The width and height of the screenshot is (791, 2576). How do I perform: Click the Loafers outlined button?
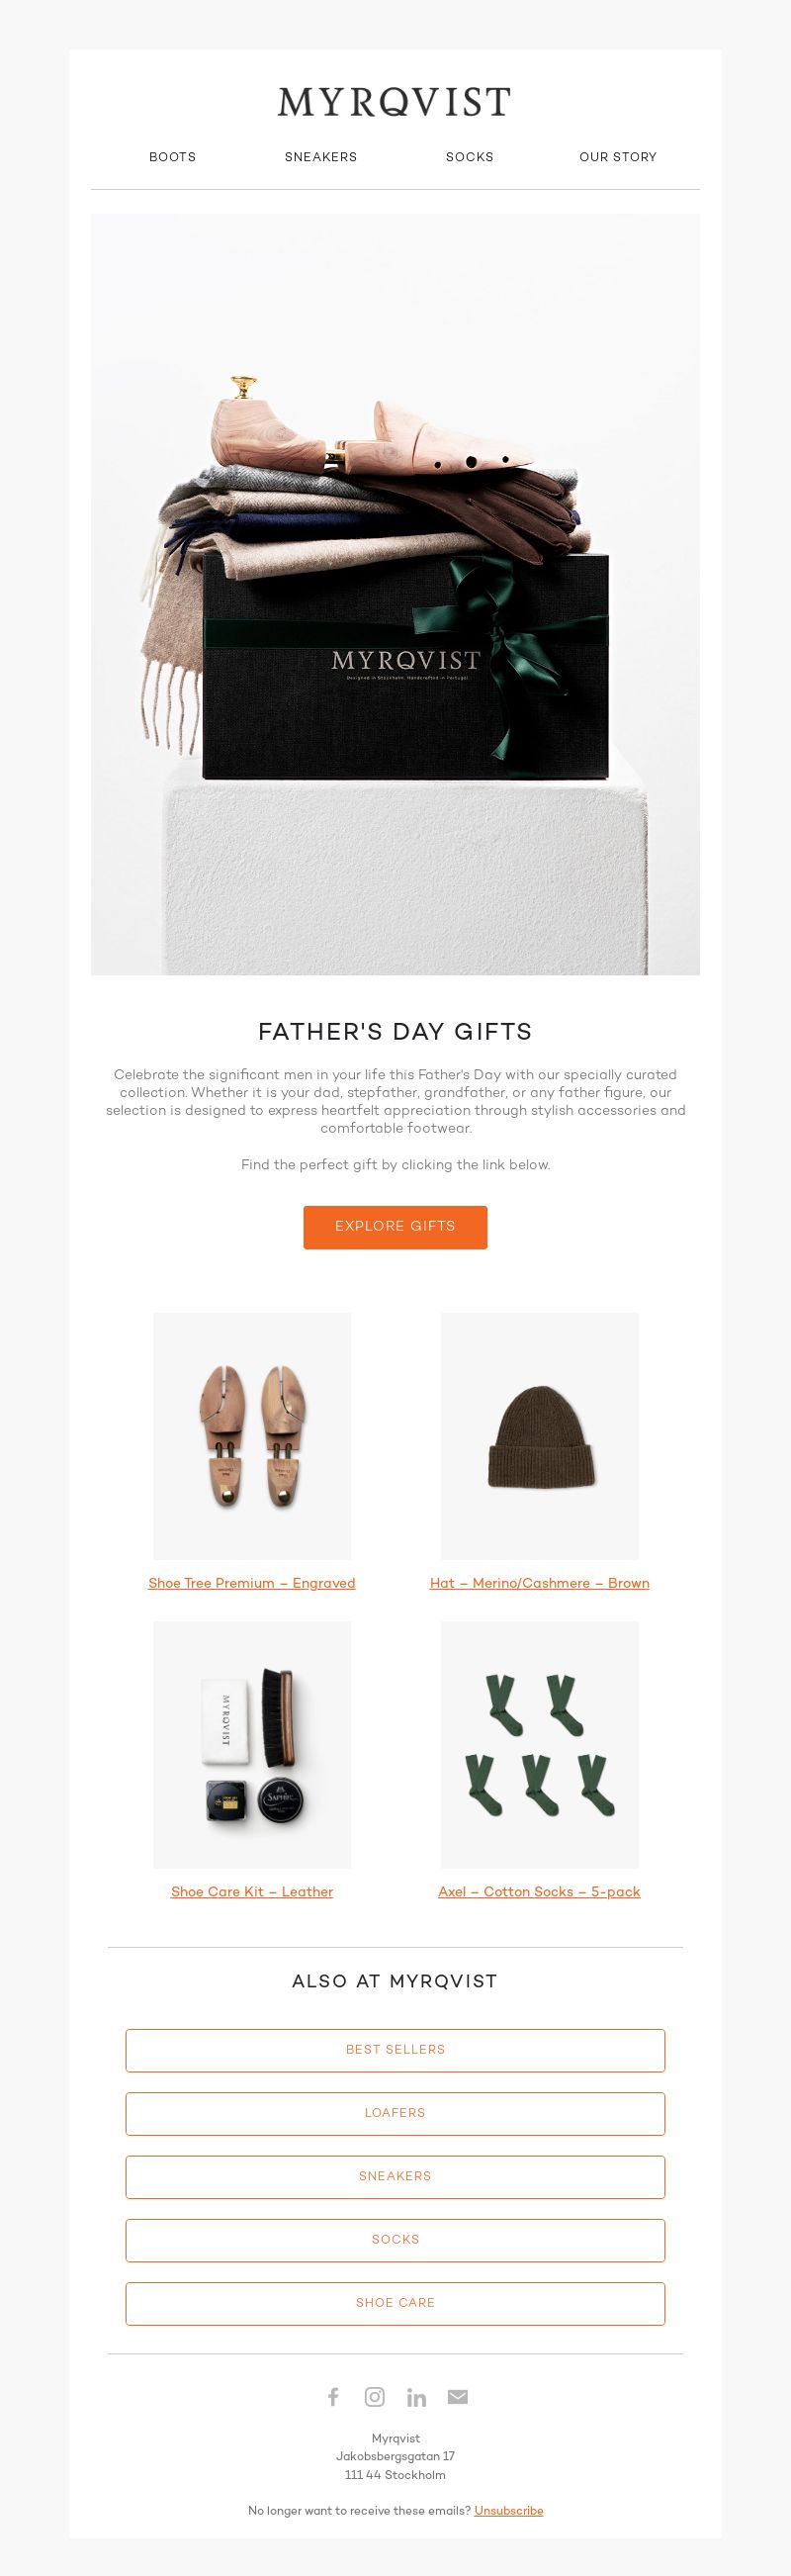(x=395, y=2113)
